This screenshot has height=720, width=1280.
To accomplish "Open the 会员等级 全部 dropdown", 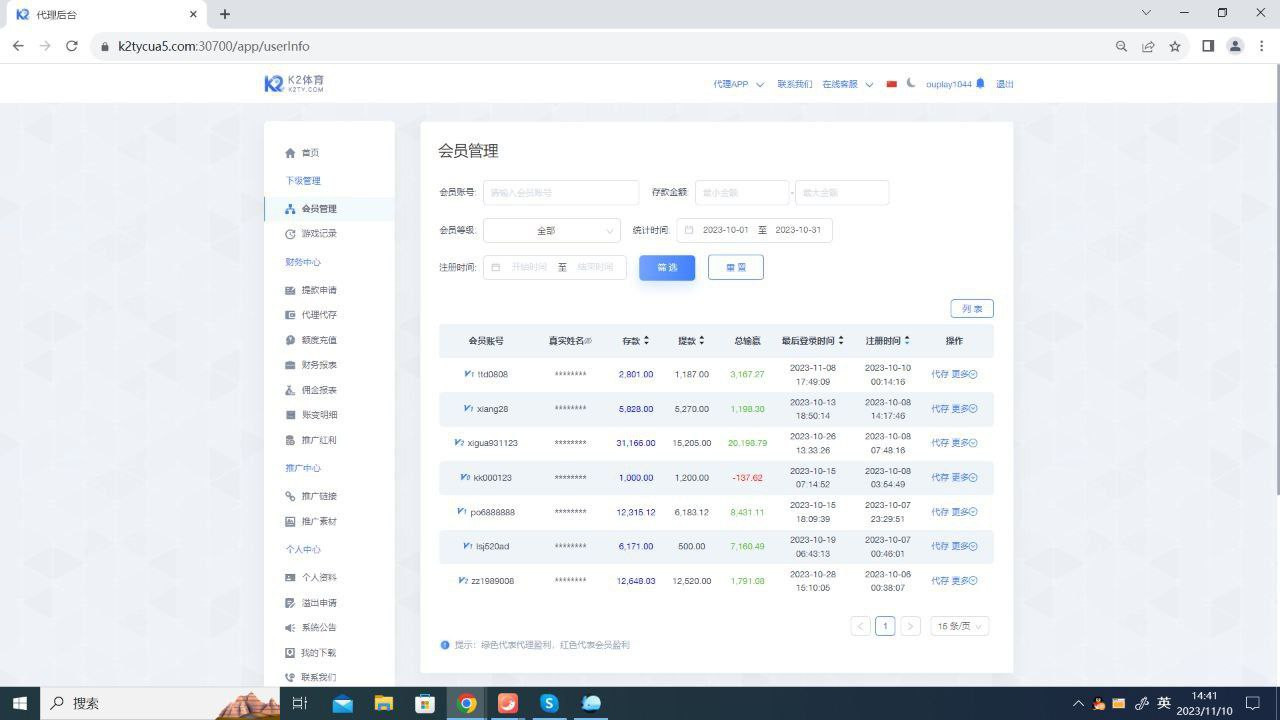I will coord(552,231).
